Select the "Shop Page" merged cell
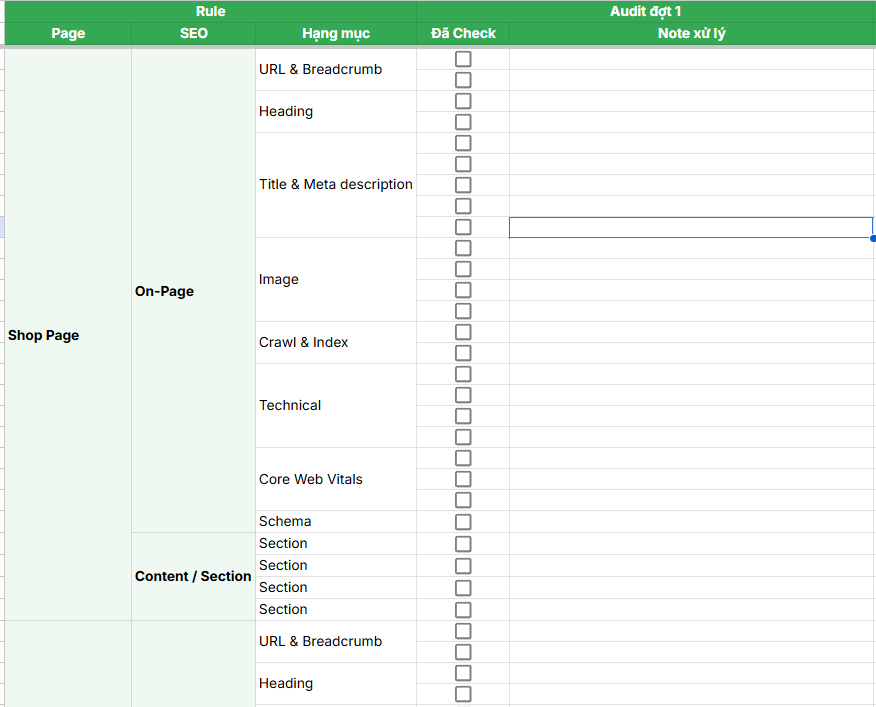Screen dimensions: 876x707 point(68,335)
